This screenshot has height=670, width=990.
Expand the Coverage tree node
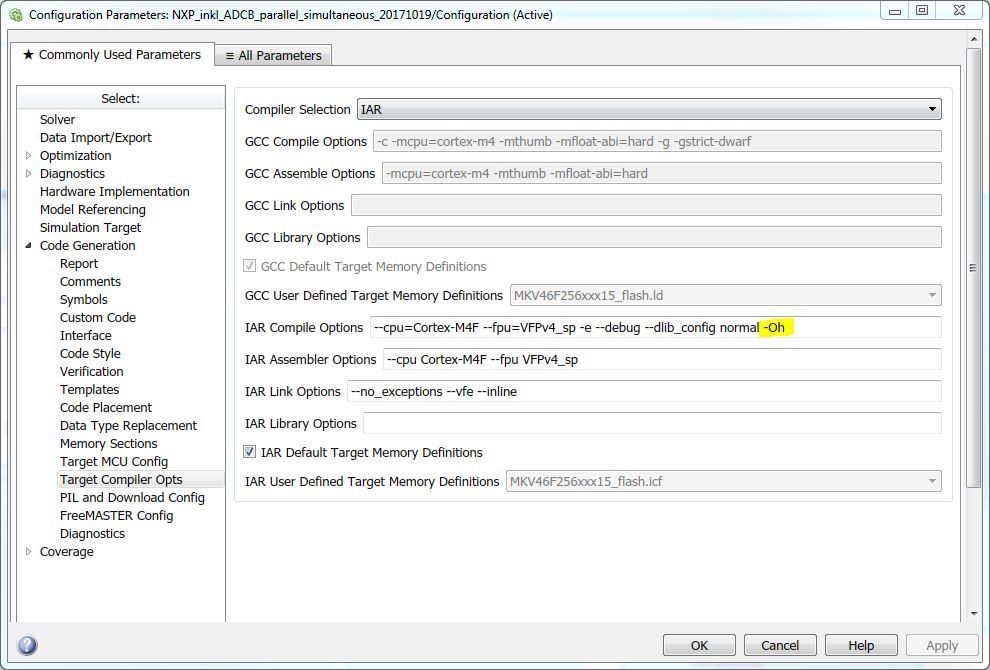[x=28, y=551]
